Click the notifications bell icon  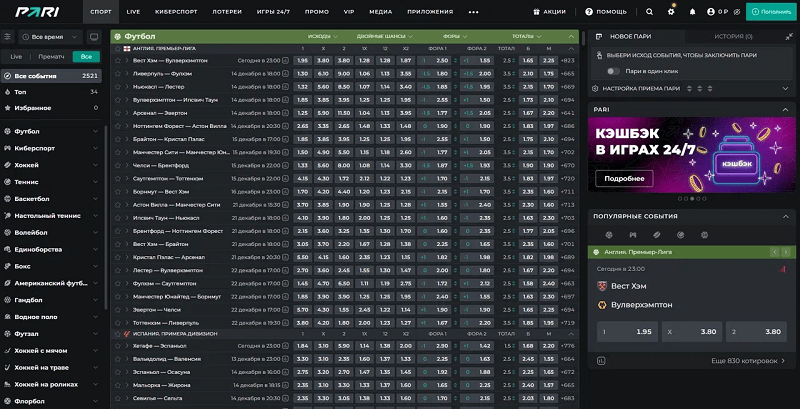(x=694, y=12)
